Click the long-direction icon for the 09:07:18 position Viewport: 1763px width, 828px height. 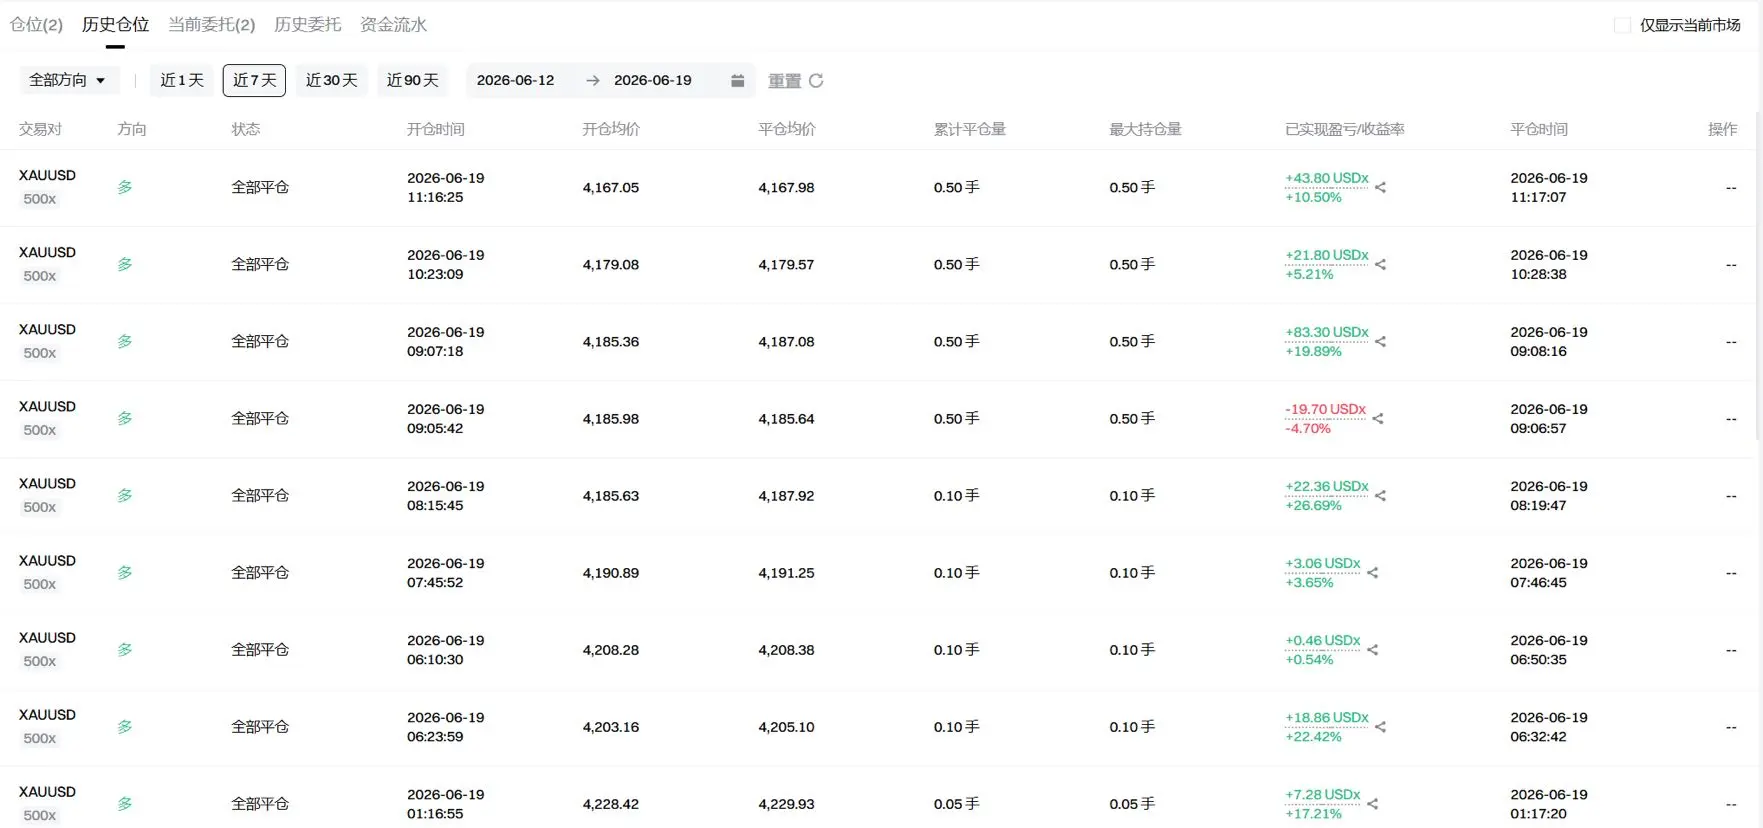click(x=125, y=341)
